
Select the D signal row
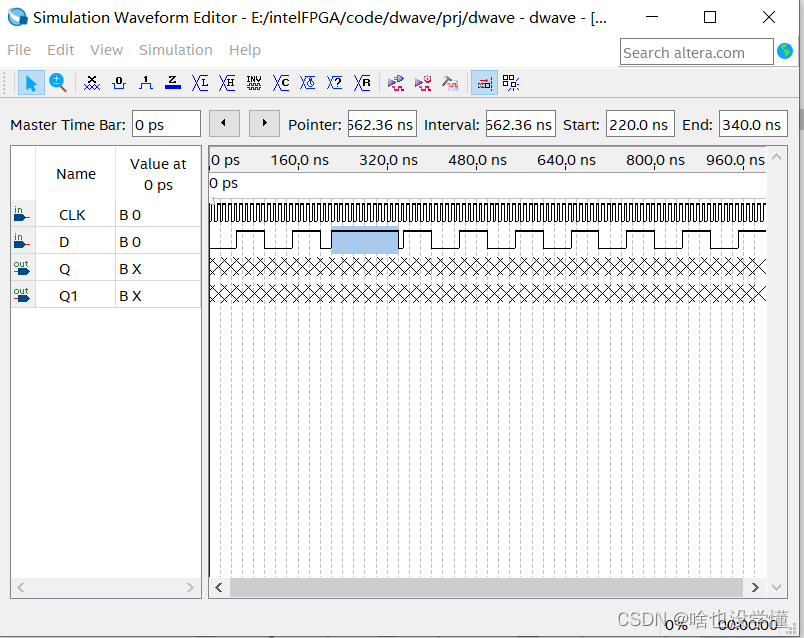106,241
